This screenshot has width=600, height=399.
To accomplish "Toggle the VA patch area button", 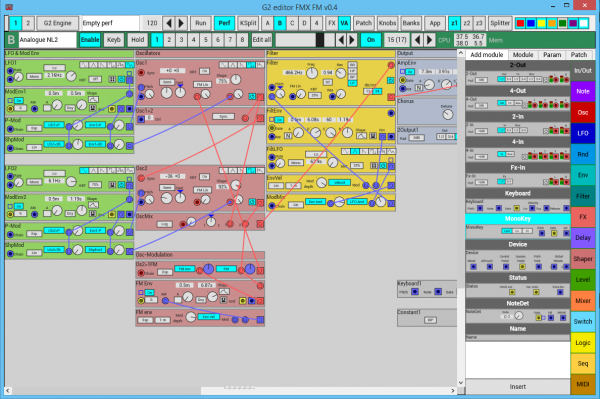I will 344,23.
